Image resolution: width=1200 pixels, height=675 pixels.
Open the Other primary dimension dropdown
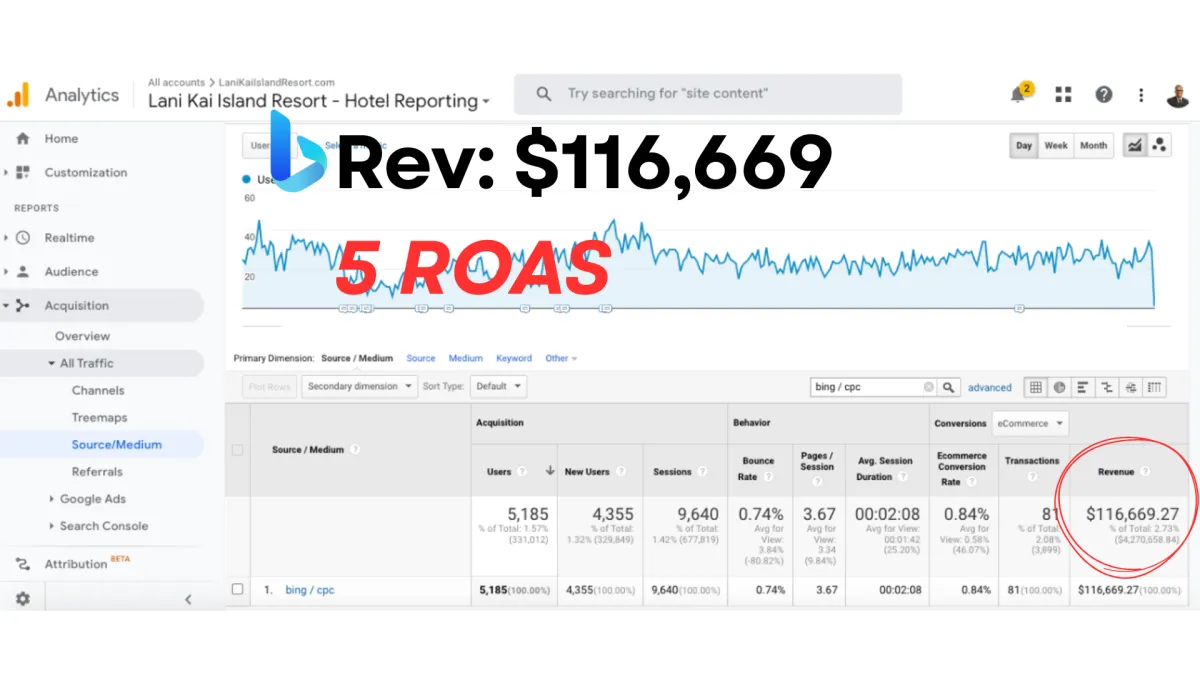(561, 358)
